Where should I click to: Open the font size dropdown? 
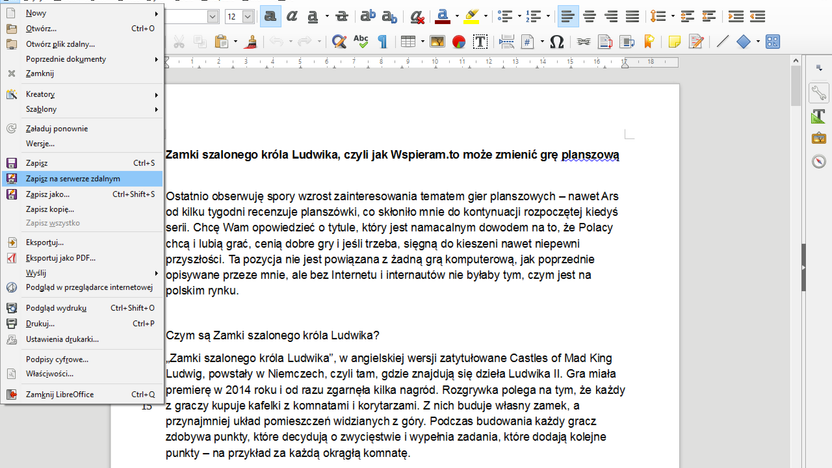click(x=248, y=17)
